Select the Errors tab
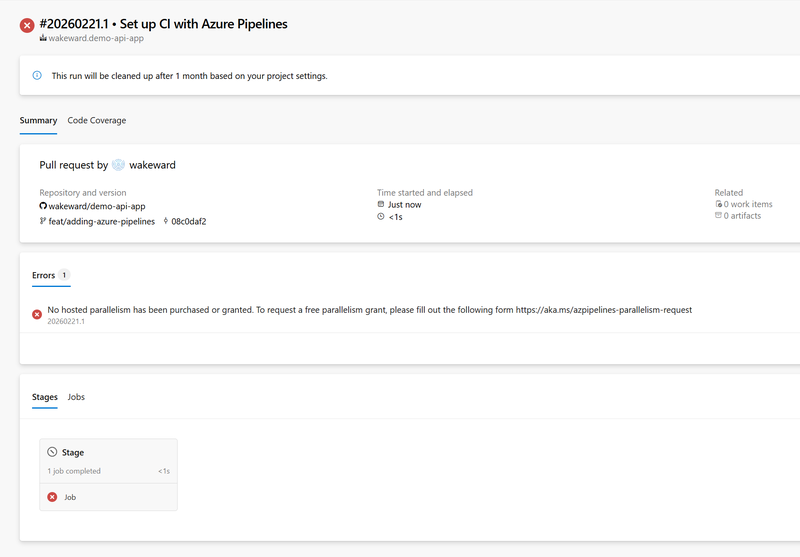This screenshot has width=800, height=557. point(43,275)
